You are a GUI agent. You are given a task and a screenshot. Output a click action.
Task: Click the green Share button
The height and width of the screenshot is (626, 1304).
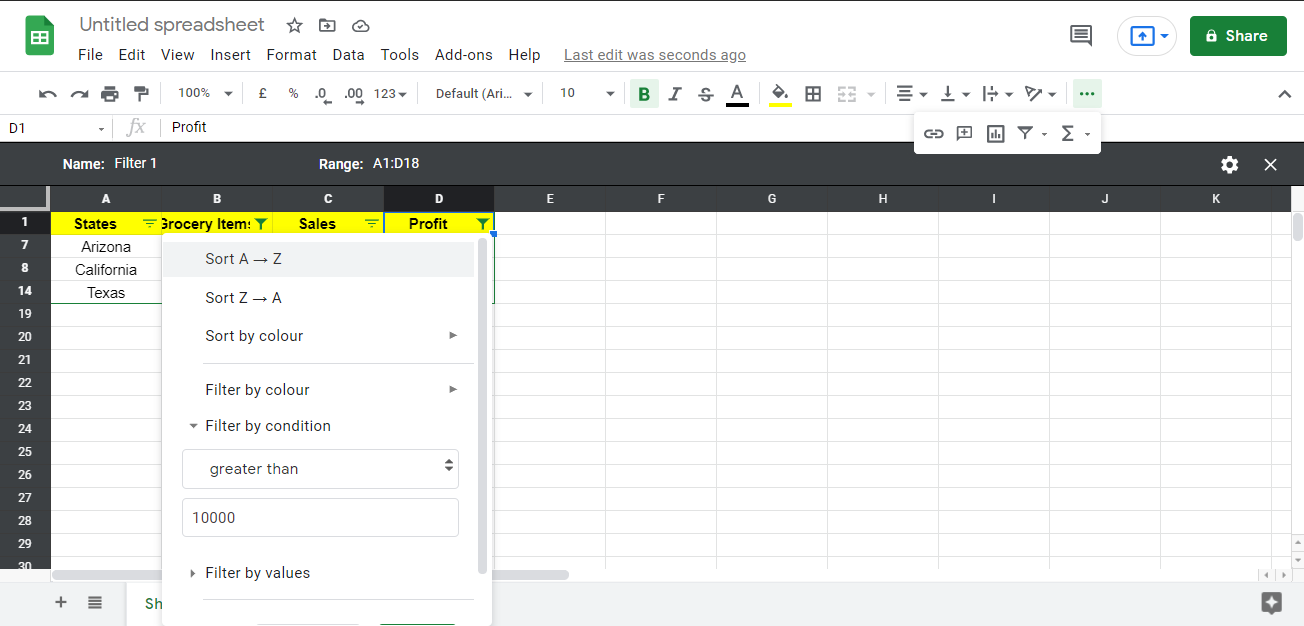pos(1238,36)
